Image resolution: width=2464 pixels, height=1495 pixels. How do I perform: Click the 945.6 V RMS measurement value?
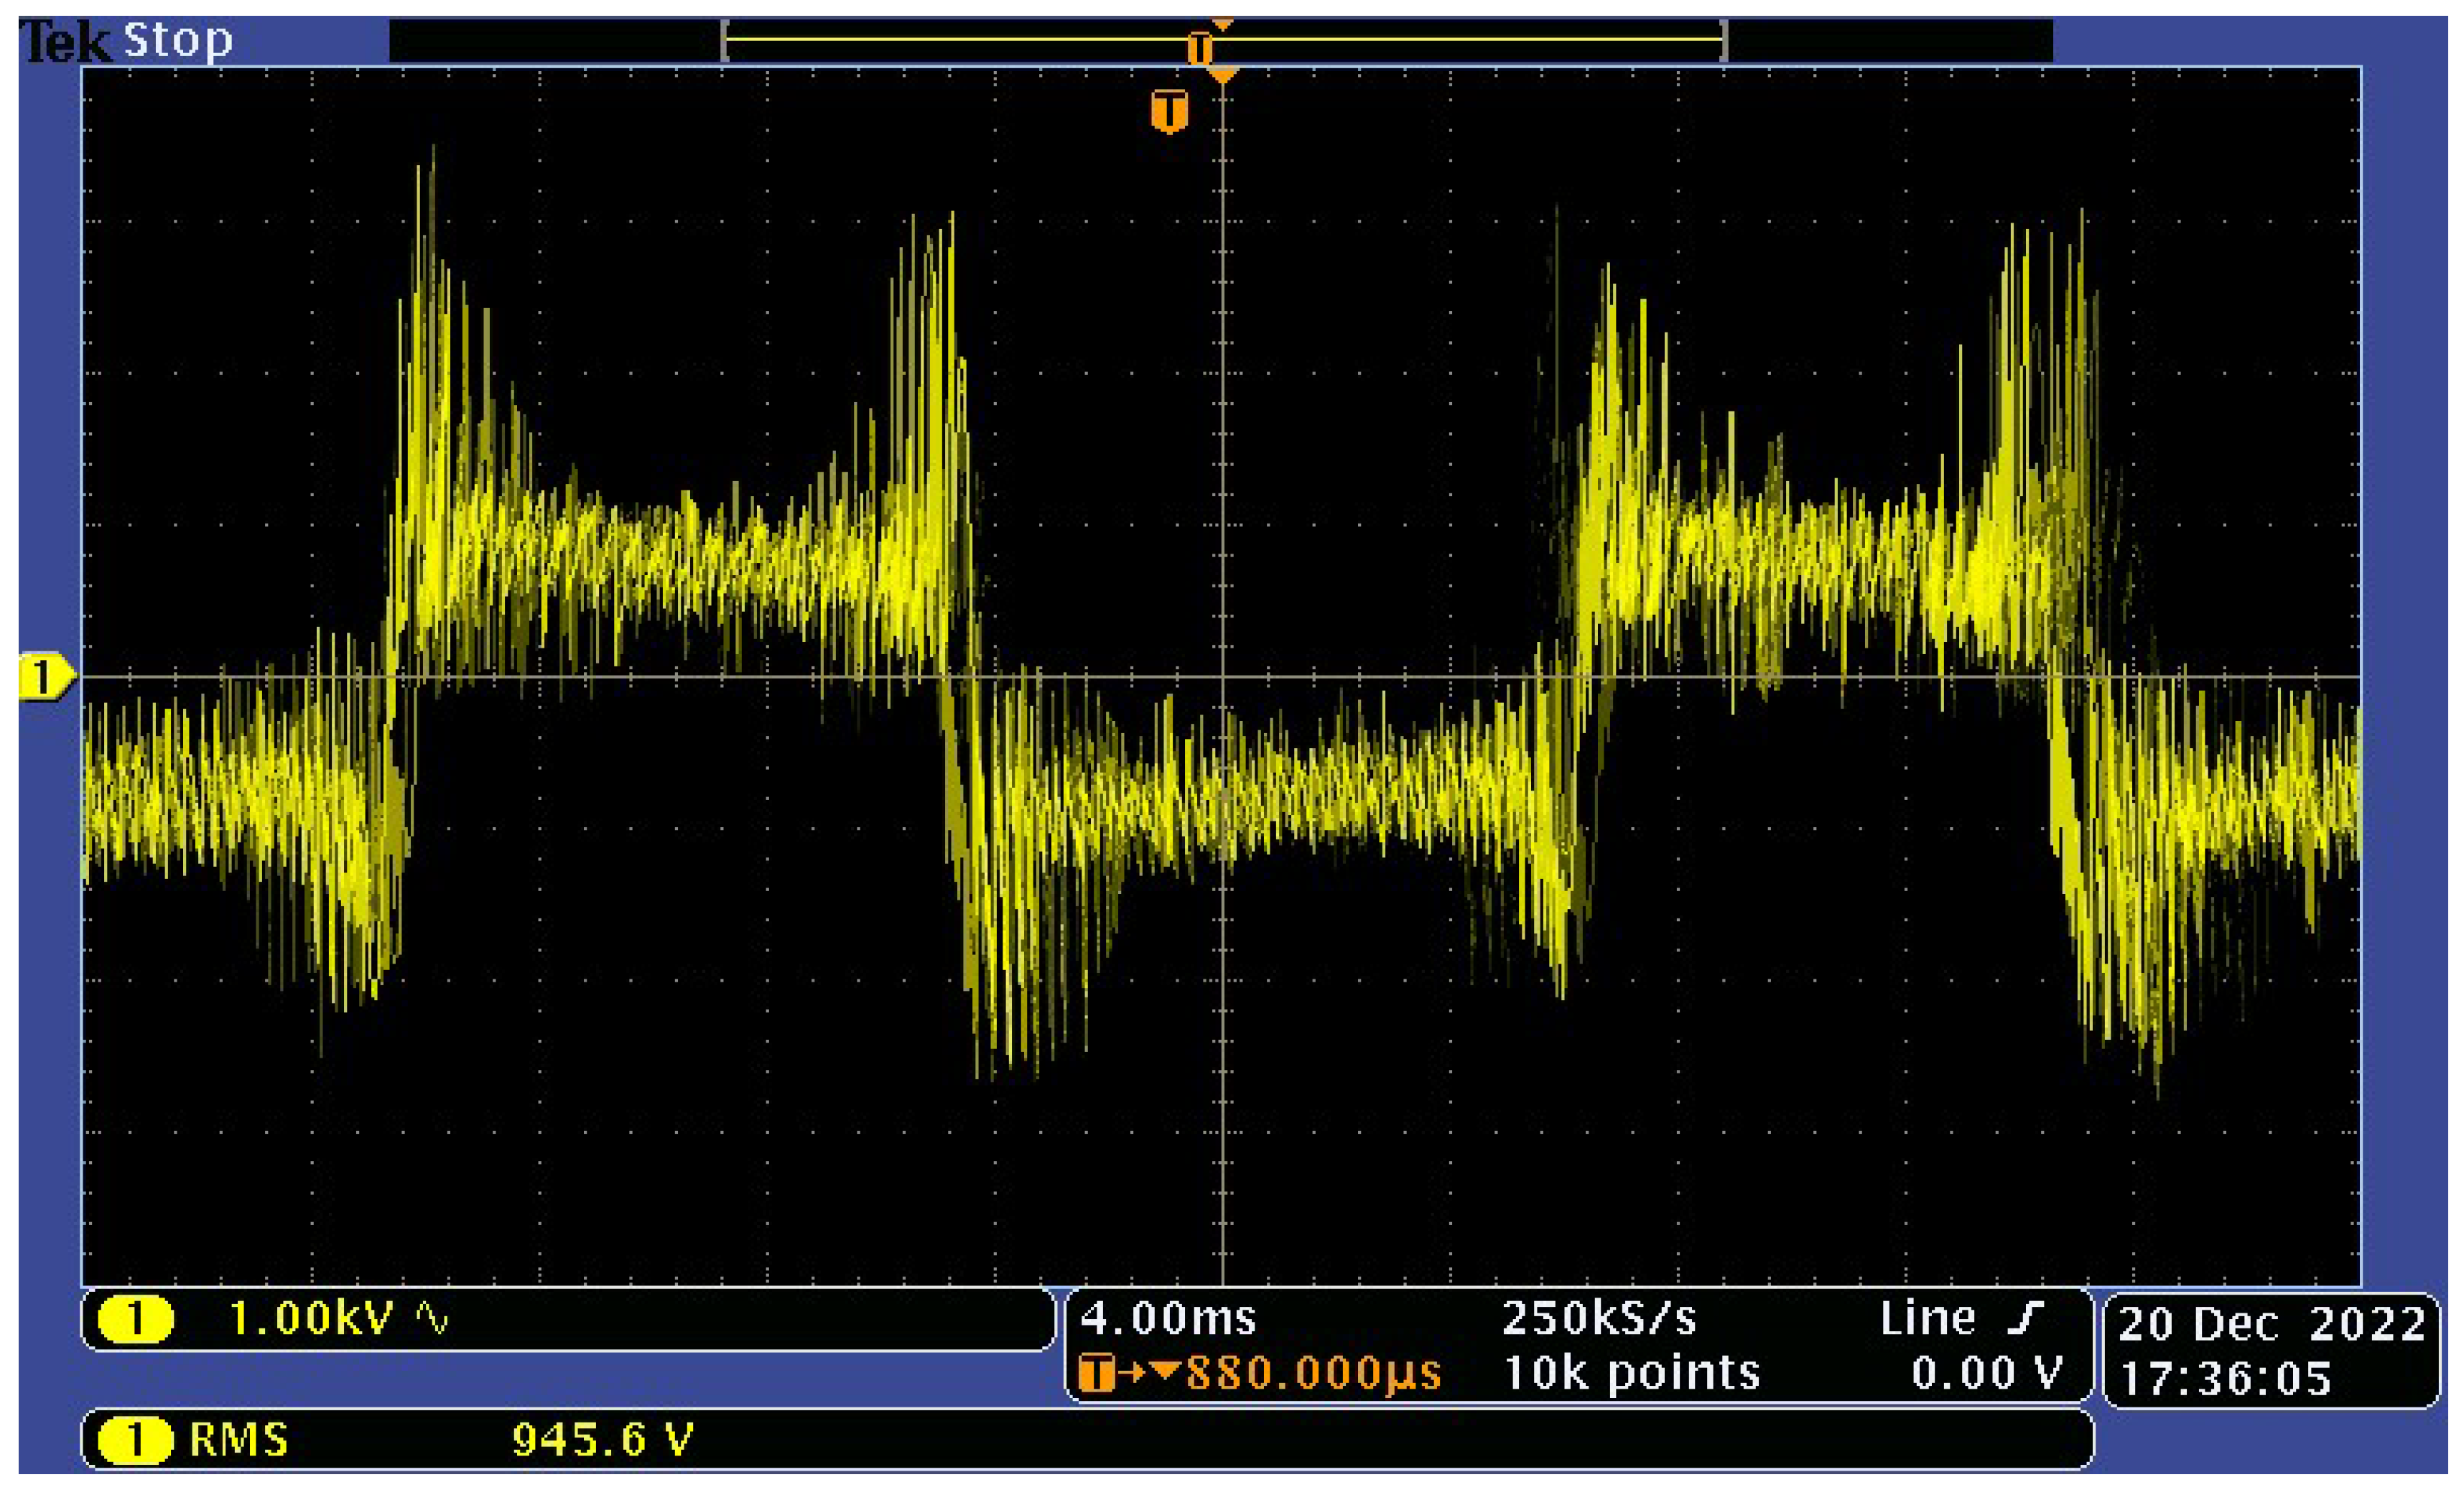click(602, 1441)
